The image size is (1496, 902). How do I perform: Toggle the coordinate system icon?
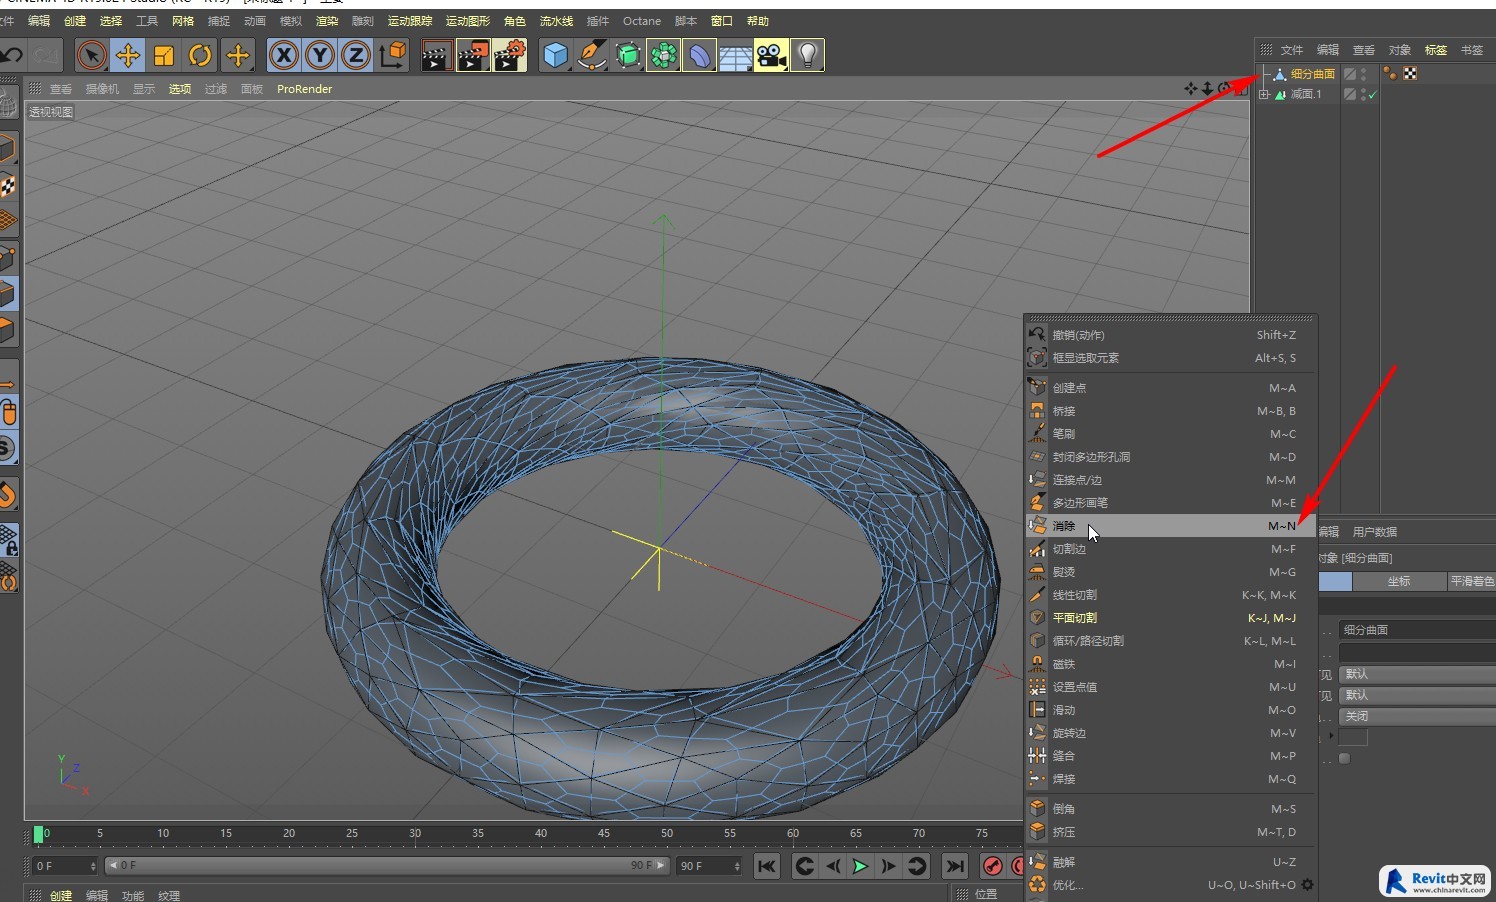(x=393, y=56)
